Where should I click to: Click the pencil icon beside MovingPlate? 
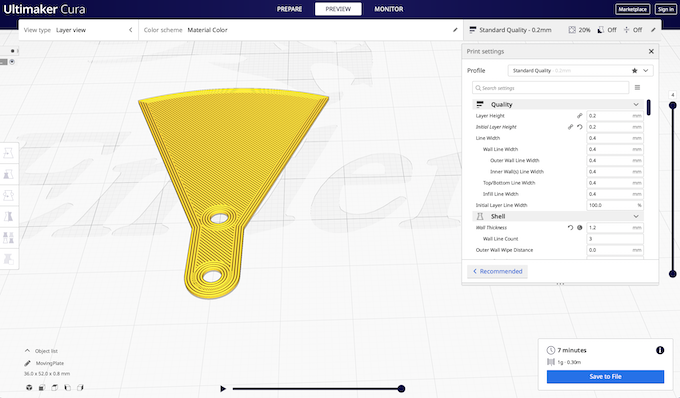click(x=27, y=363)
